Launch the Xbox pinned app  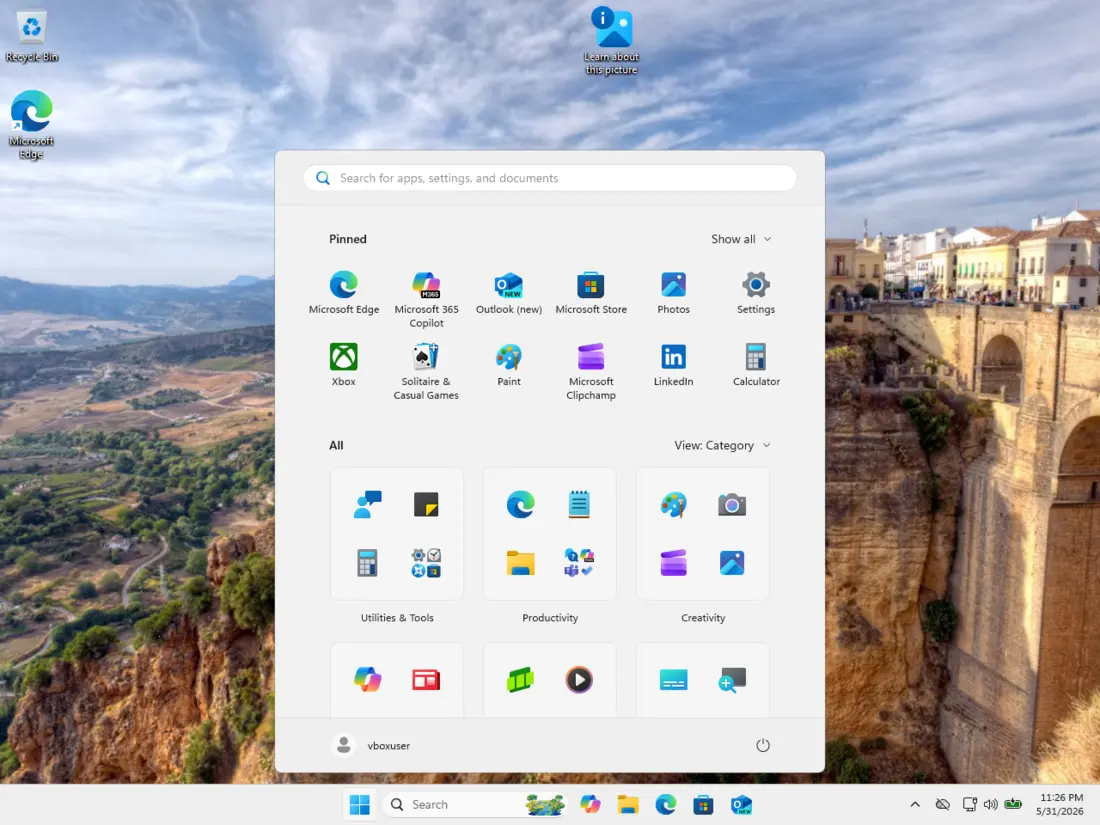pos(344,365)
